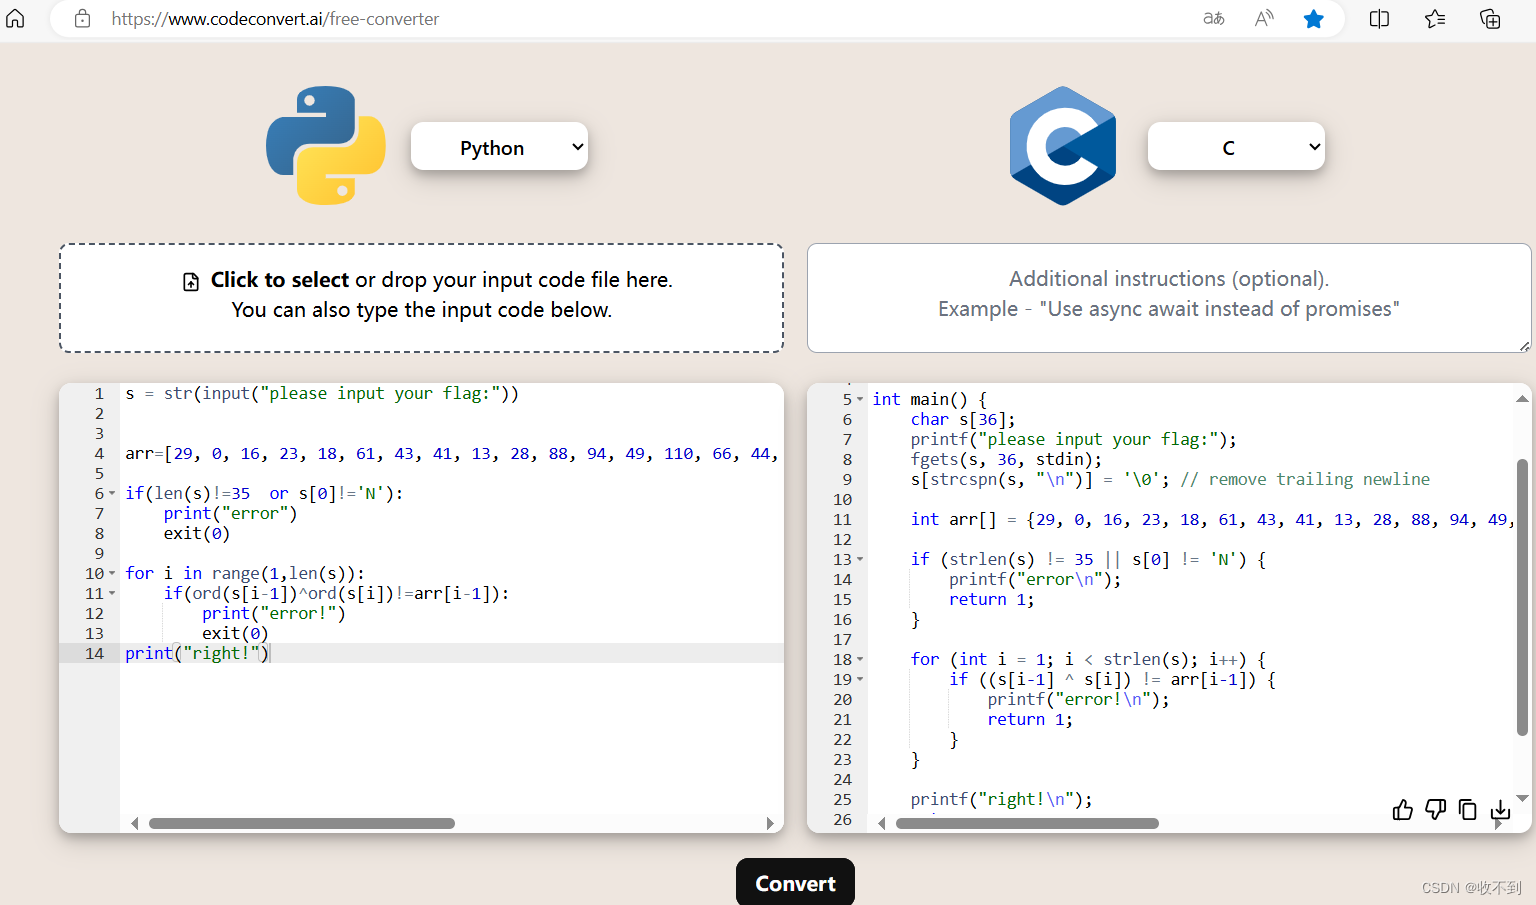
Task: Click Python line with arr=[29, 0, 16
Action: coord(452,454)
